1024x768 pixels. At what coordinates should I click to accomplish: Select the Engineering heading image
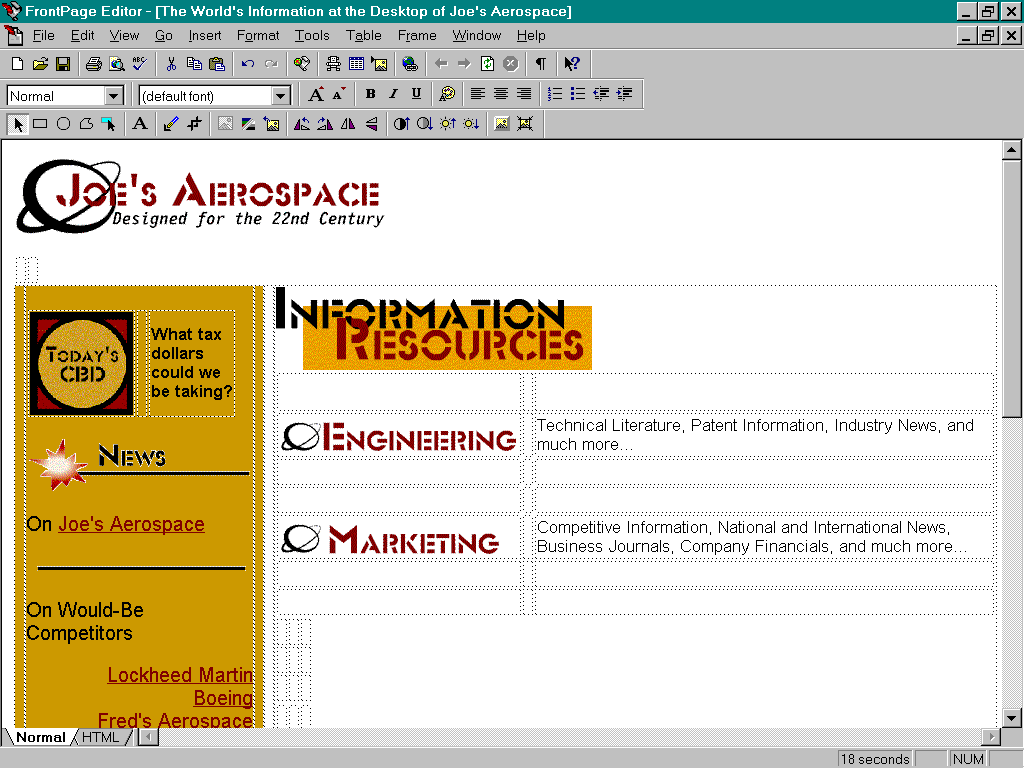coord(399,437)
